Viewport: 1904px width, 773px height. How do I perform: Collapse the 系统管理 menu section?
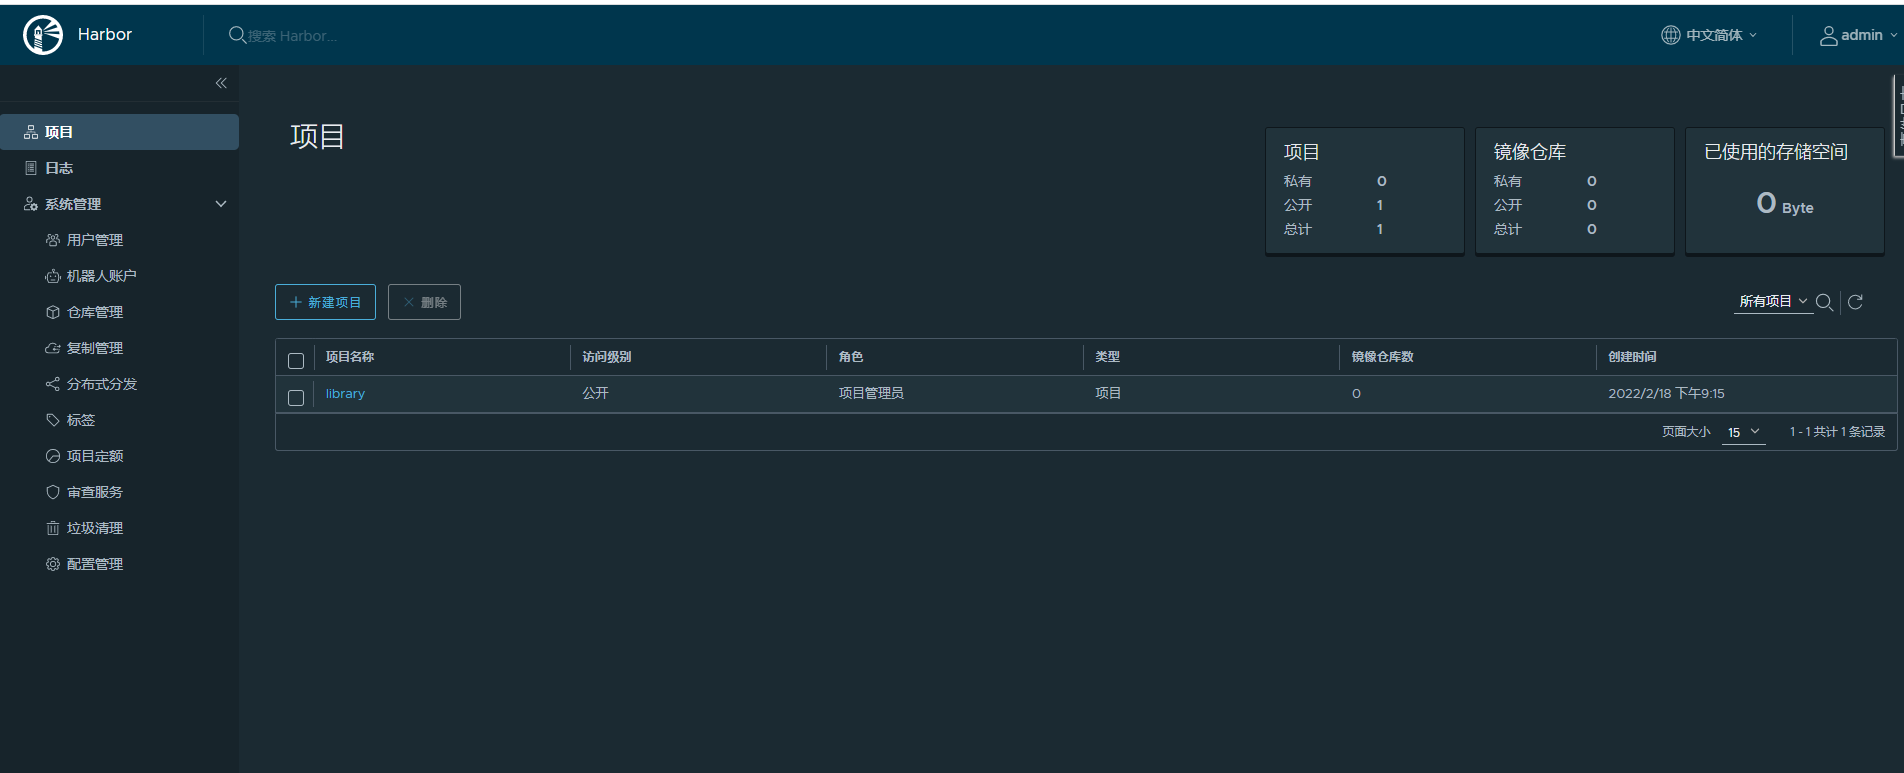click(221, 204)
